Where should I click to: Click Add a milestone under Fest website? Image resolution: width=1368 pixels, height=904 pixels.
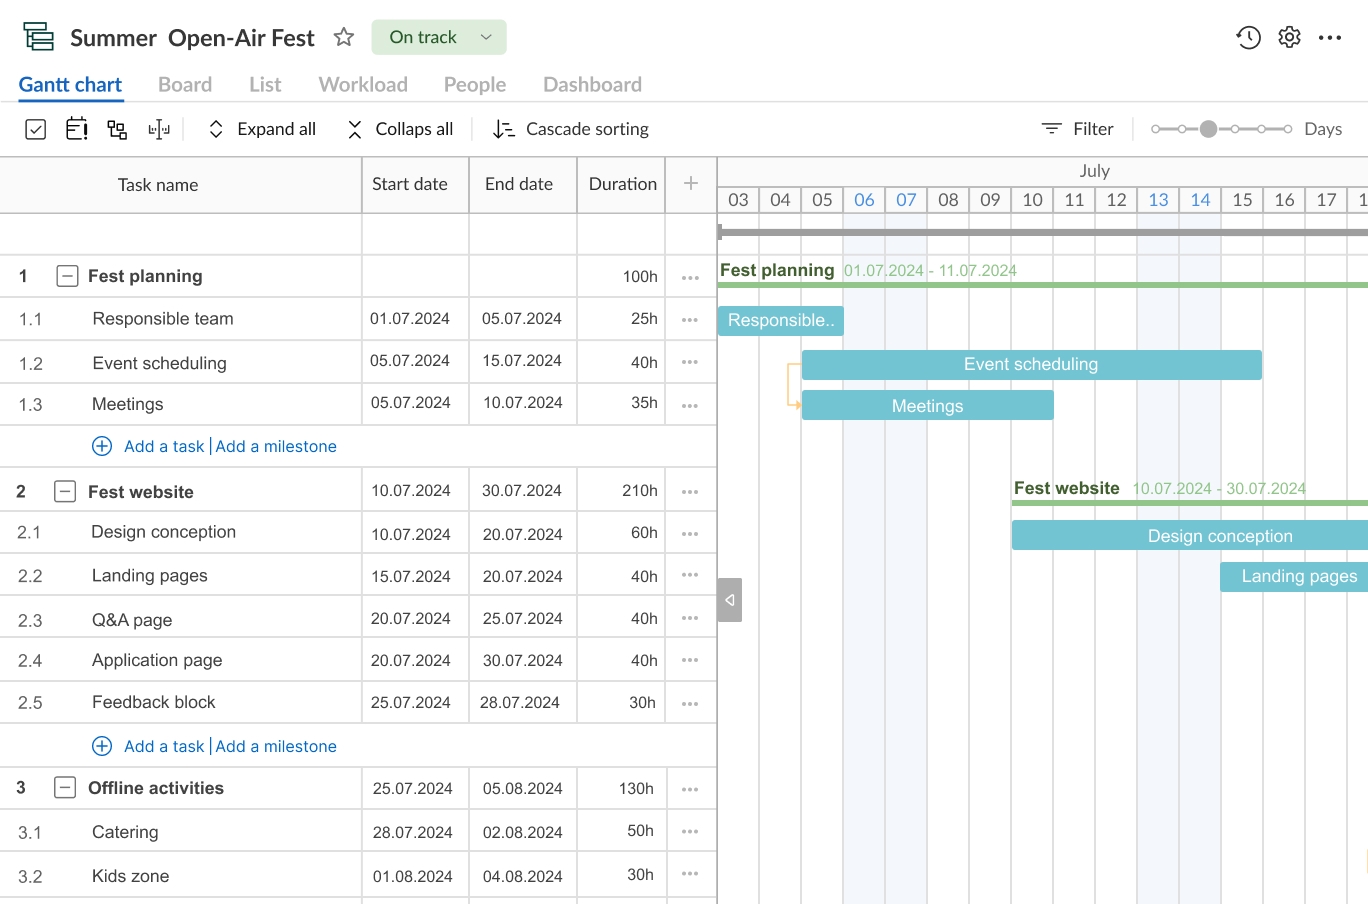276,746
